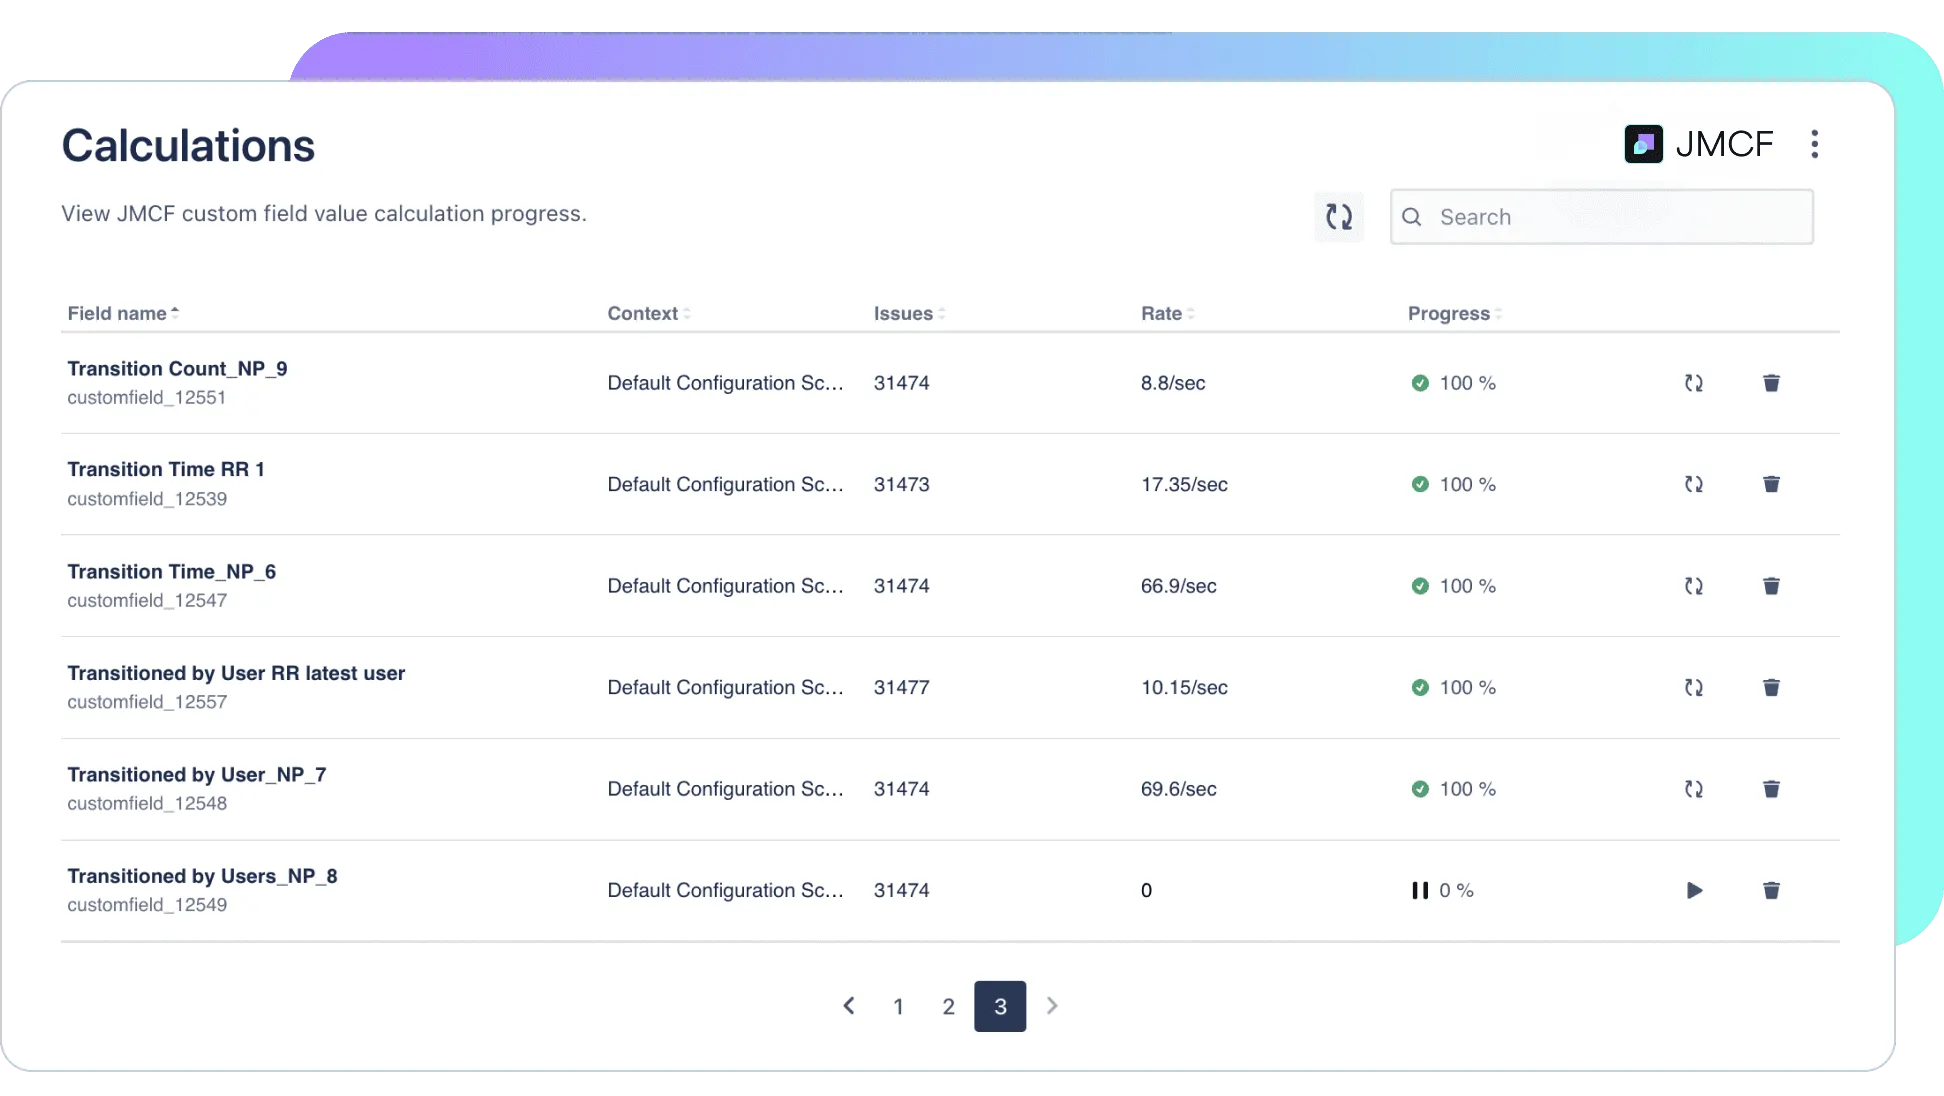This screenshot has width=1944, height=1096.
Task: Open the three-dot kebab menu next to JMCF
Action: click(1814, 144)
